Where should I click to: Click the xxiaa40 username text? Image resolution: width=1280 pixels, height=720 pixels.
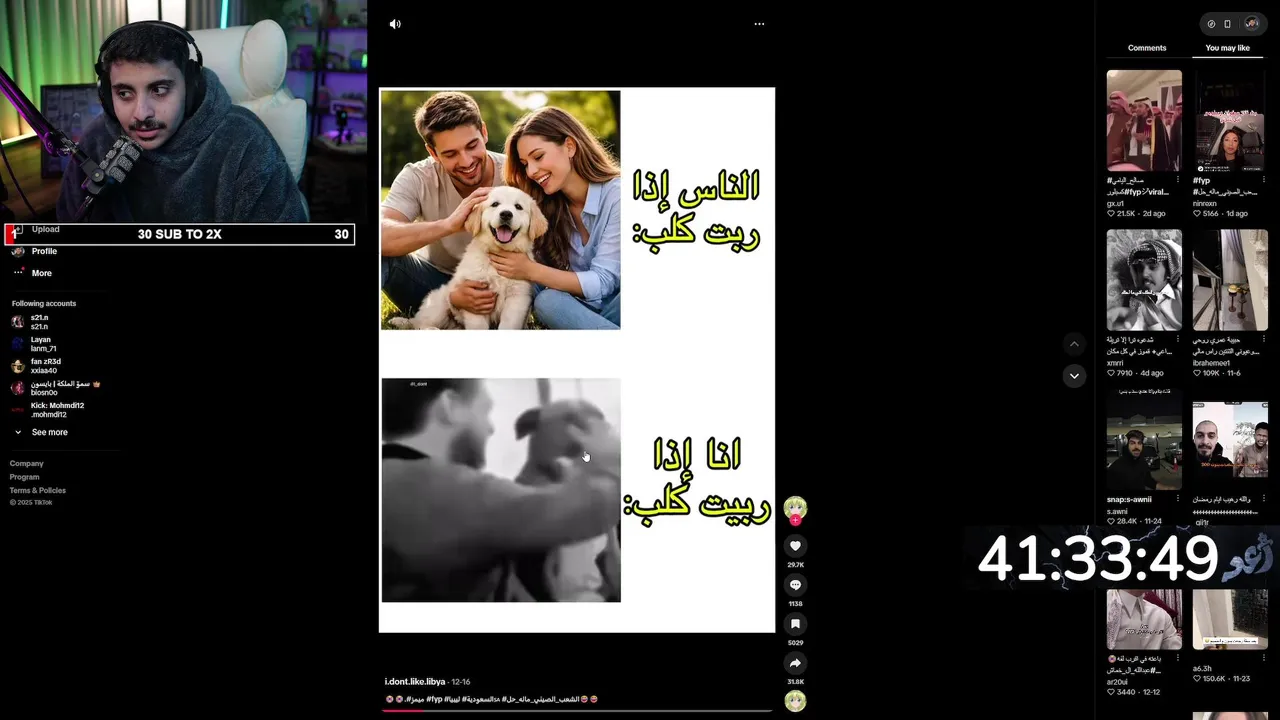point(44,371)
